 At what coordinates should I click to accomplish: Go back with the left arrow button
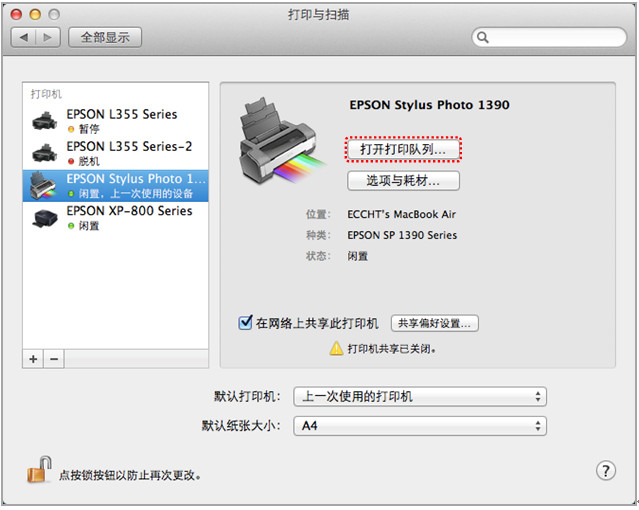[x=24, y=38]
